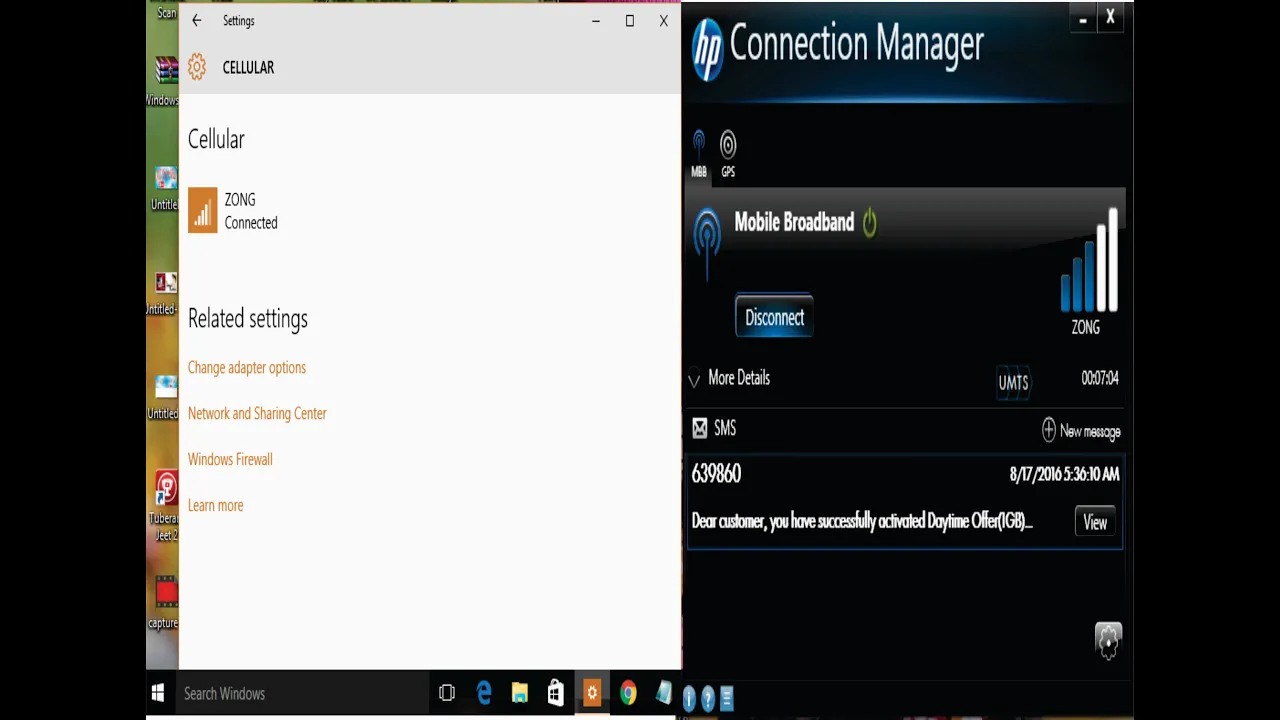
Task: Click the Search Windows box
Action: click(300, 693)
